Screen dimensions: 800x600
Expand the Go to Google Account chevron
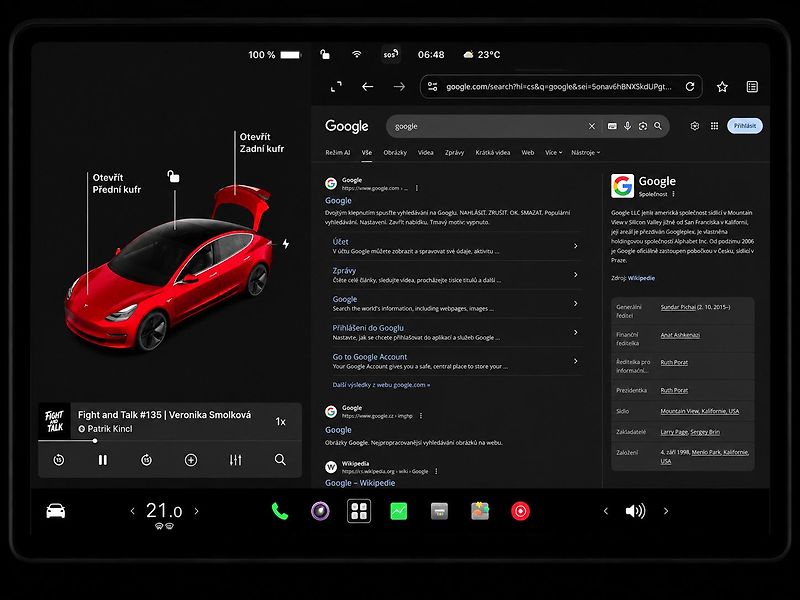[x=576, y=361]
